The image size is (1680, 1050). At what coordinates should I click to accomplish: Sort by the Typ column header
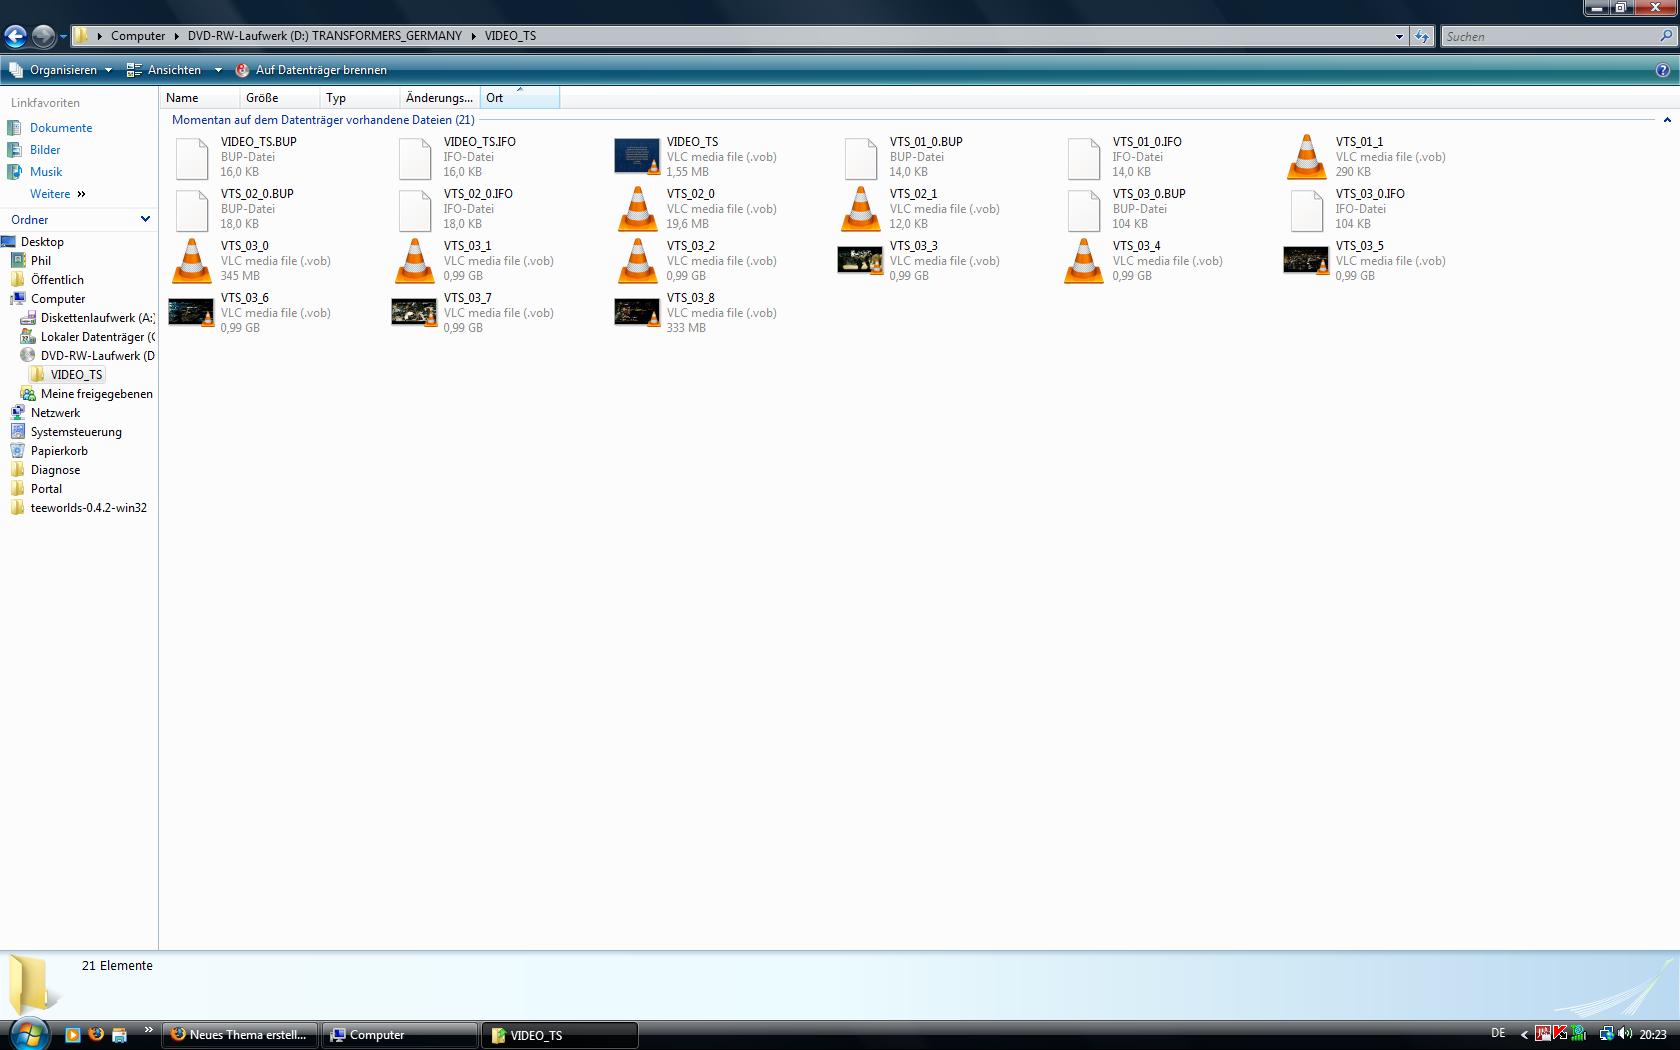coord(360,97)
